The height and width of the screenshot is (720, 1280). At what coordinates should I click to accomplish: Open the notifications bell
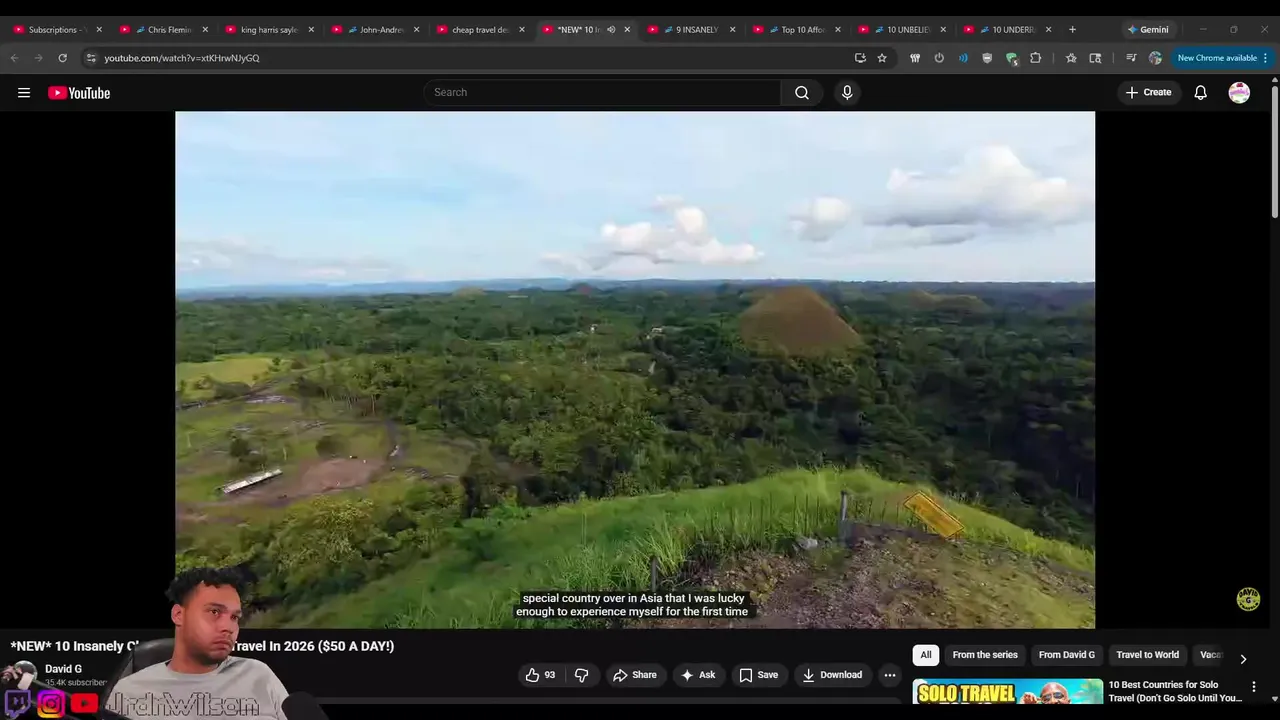click(1201, 93)
